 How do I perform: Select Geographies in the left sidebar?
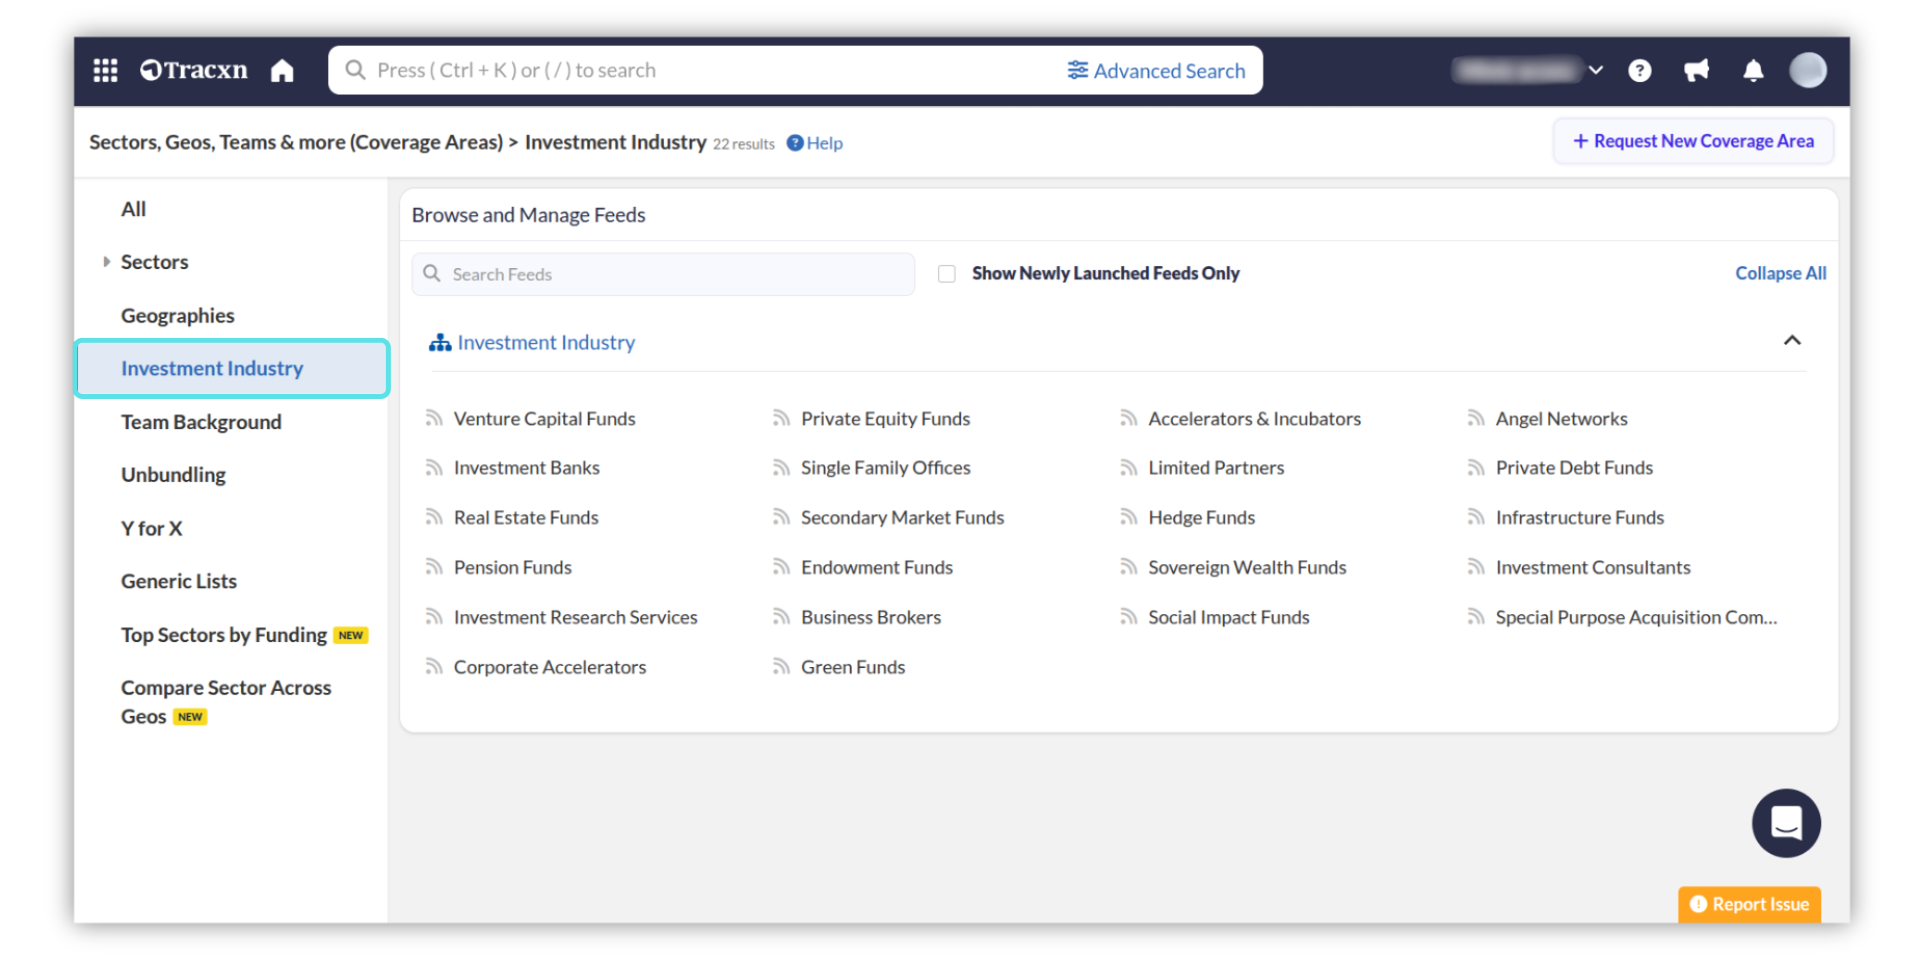click(x=177, y=316)
